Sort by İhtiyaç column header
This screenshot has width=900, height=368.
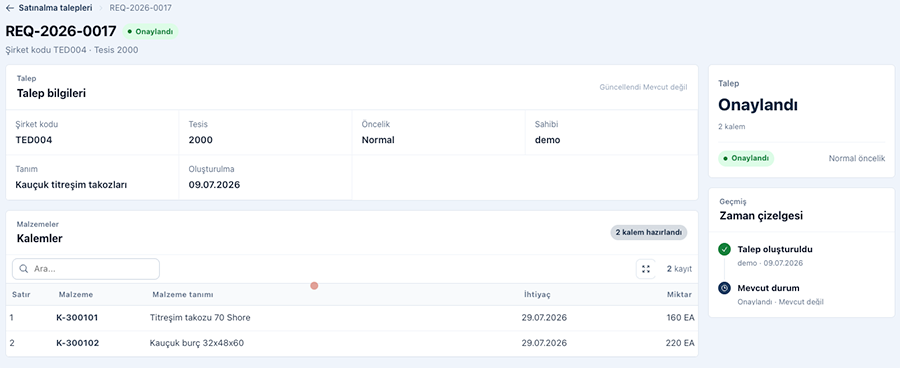537,295
